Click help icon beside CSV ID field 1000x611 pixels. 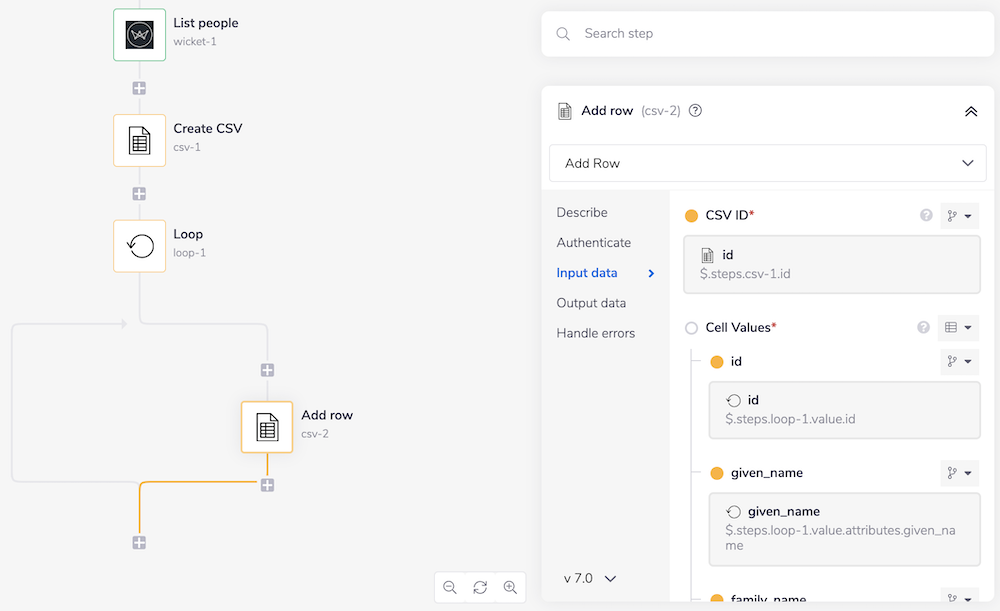tap(926, 215)
